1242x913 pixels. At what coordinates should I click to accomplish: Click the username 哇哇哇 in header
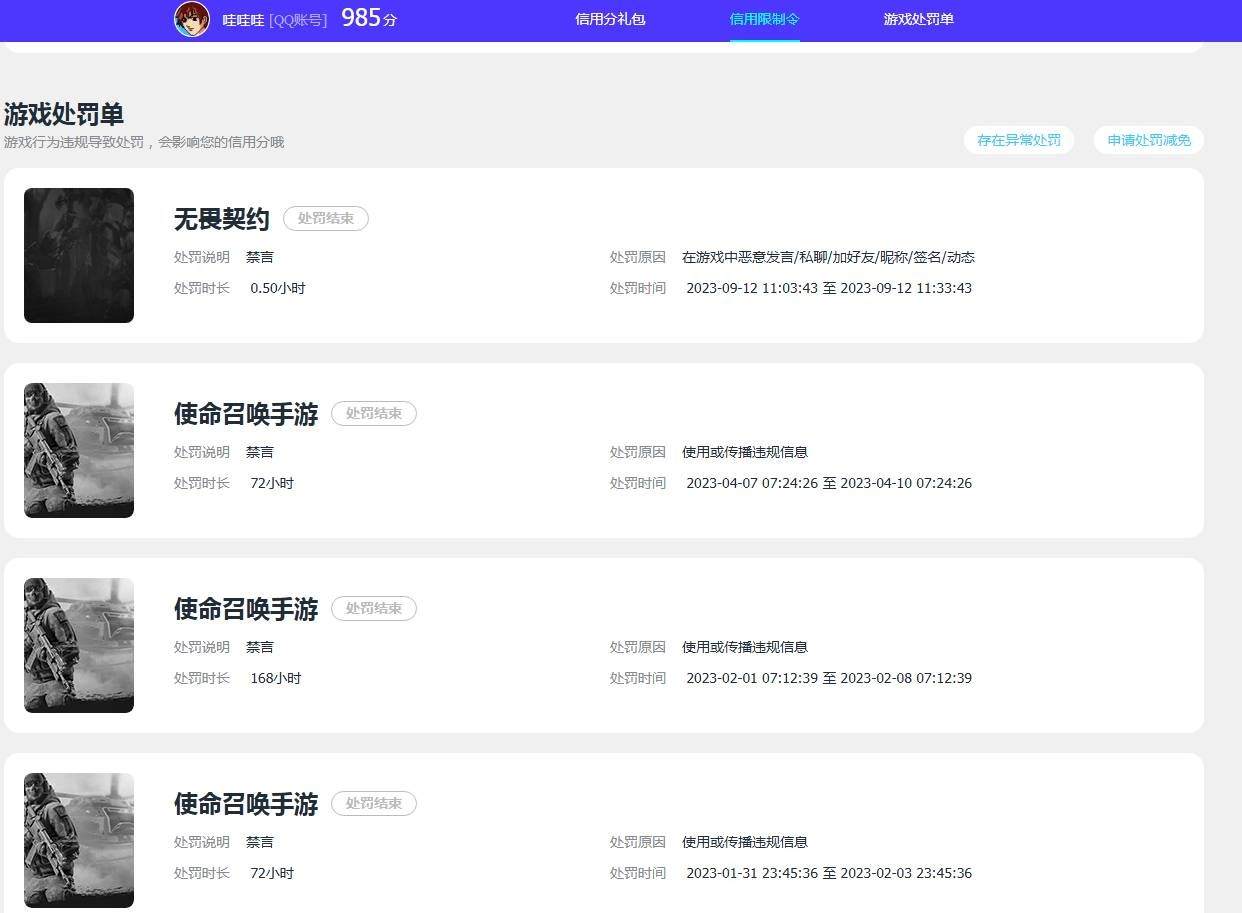(243, 19)
